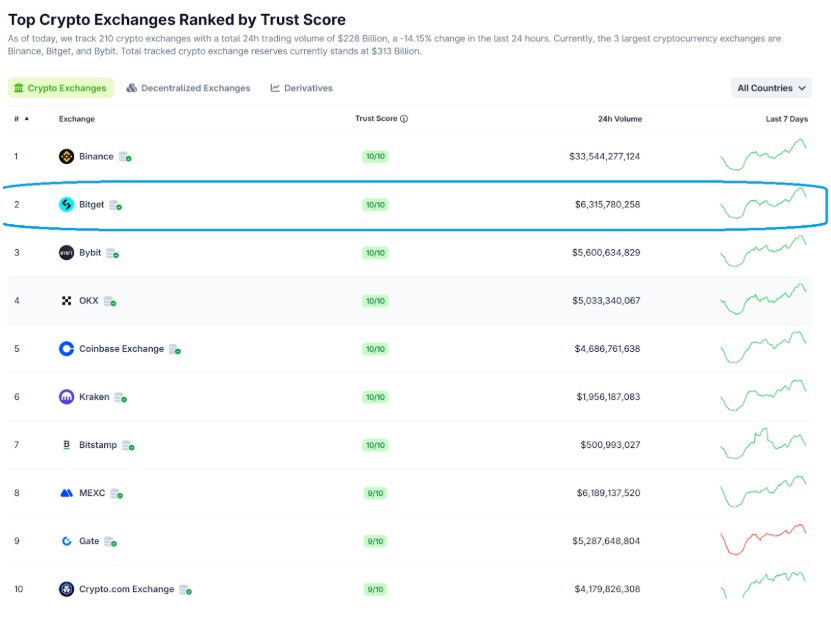This screenshot has height=617, width=831.
Task: Click the 24h Volume column header
Action: pos(620,119)
